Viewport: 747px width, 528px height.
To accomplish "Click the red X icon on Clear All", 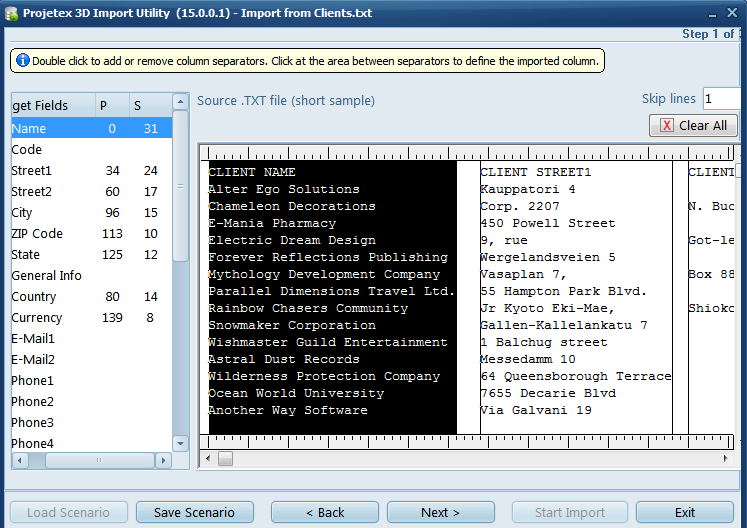I will point(666,125).
